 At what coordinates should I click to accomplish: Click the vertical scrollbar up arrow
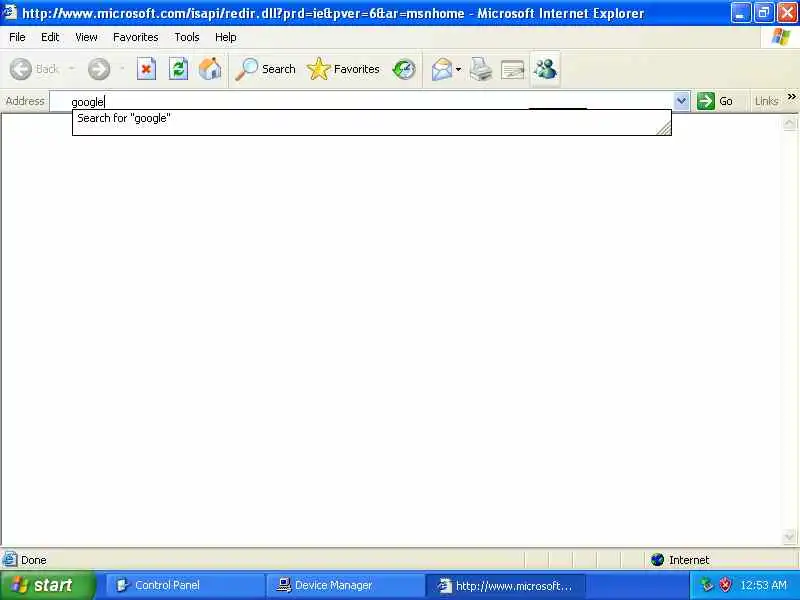pyautogui.click(x=789, y=123)
